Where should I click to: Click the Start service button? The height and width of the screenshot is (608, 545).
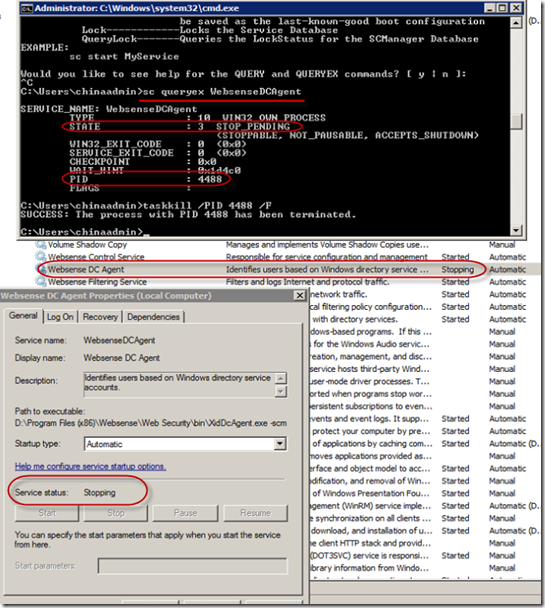pos(47,513)
